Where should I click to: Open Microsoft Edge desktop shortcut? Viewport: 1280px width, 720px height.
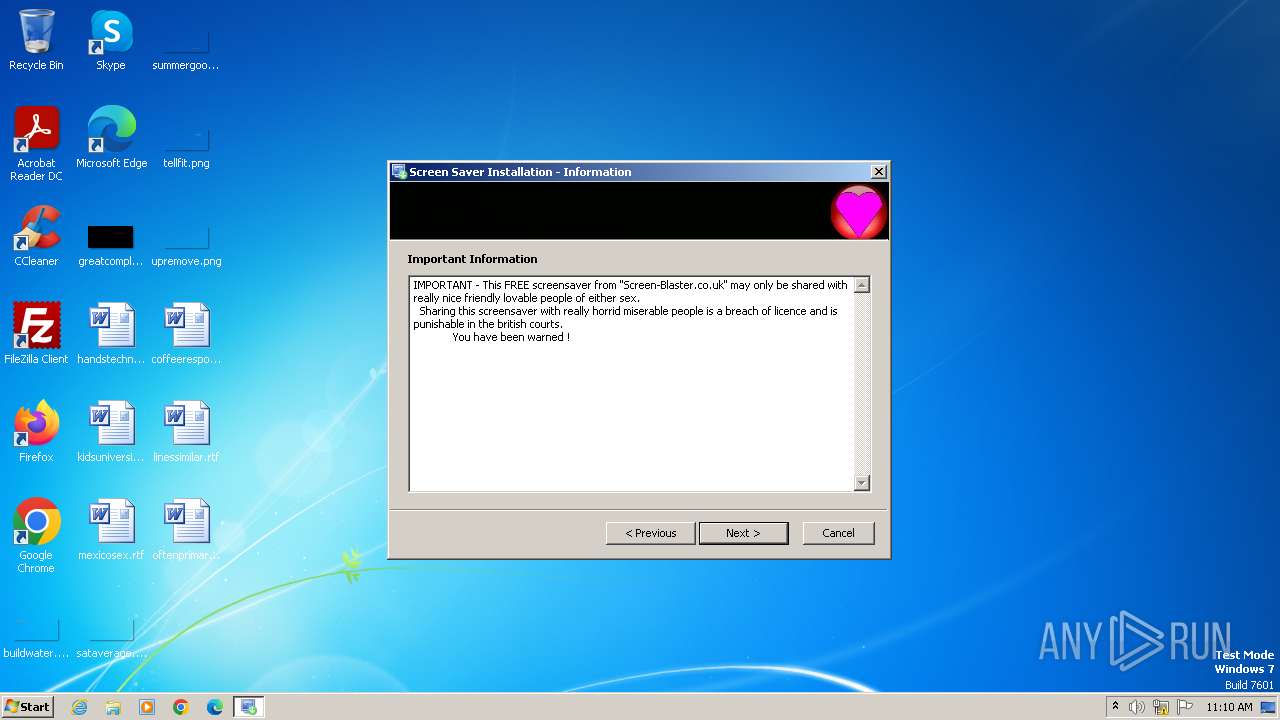[x=111, y=138]
